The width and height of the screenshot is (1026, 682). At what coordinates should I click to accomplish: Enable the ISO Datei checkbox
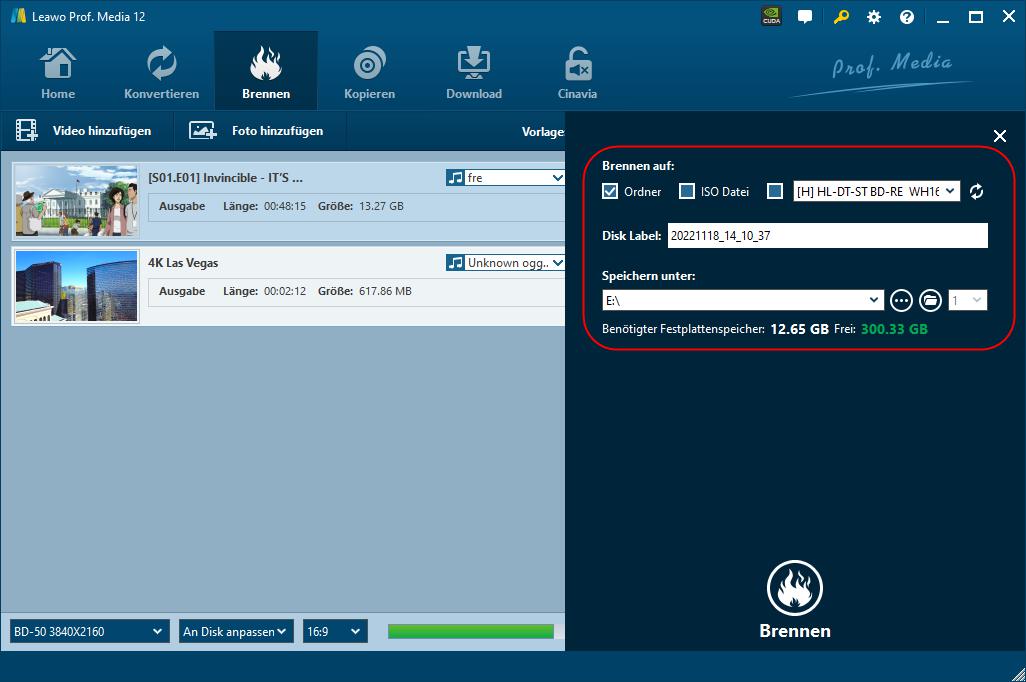coord(686,191)
